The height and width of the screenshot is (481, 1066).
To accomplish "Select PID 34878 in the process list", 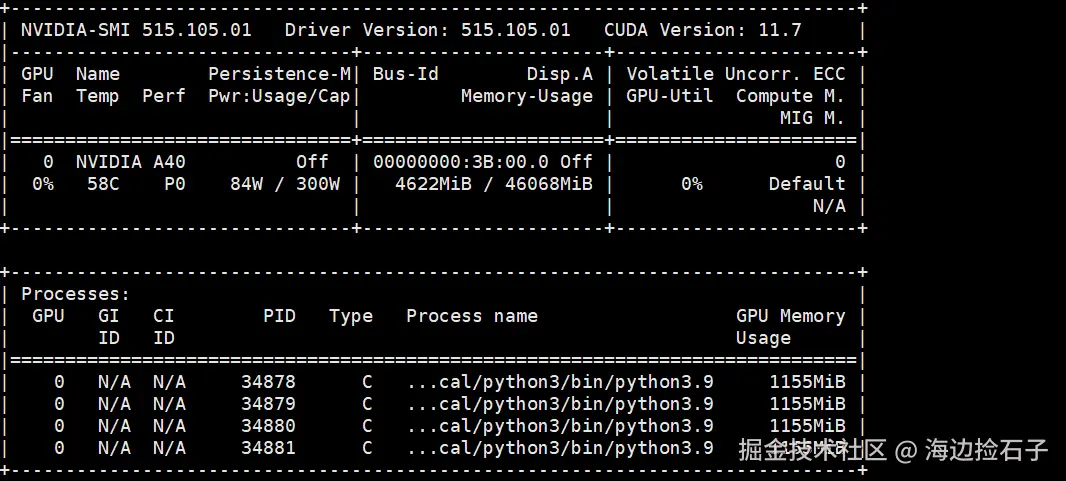I will (268, 382).
